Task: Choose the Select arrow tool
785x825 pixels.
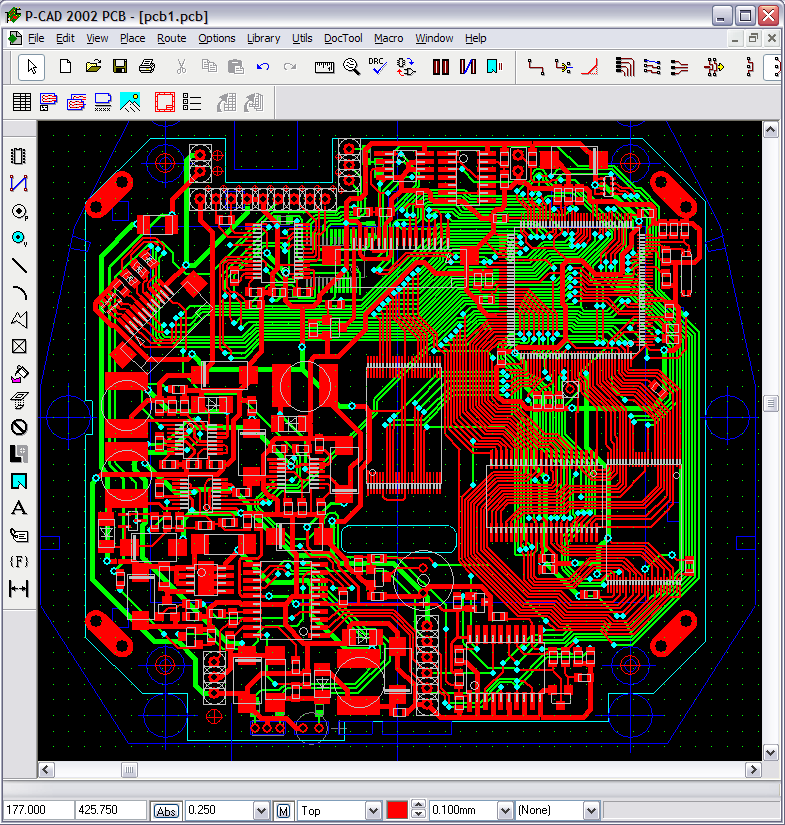Action: pyautogui.click(x=32, y=67)
